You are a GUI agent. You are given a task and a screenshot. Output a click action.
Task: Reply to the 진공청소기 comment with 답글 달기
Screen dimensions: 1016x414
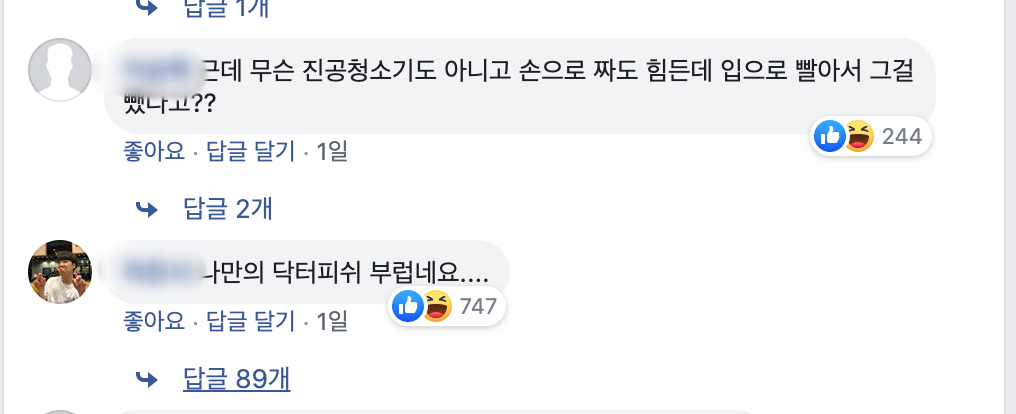tap(250, 152)
